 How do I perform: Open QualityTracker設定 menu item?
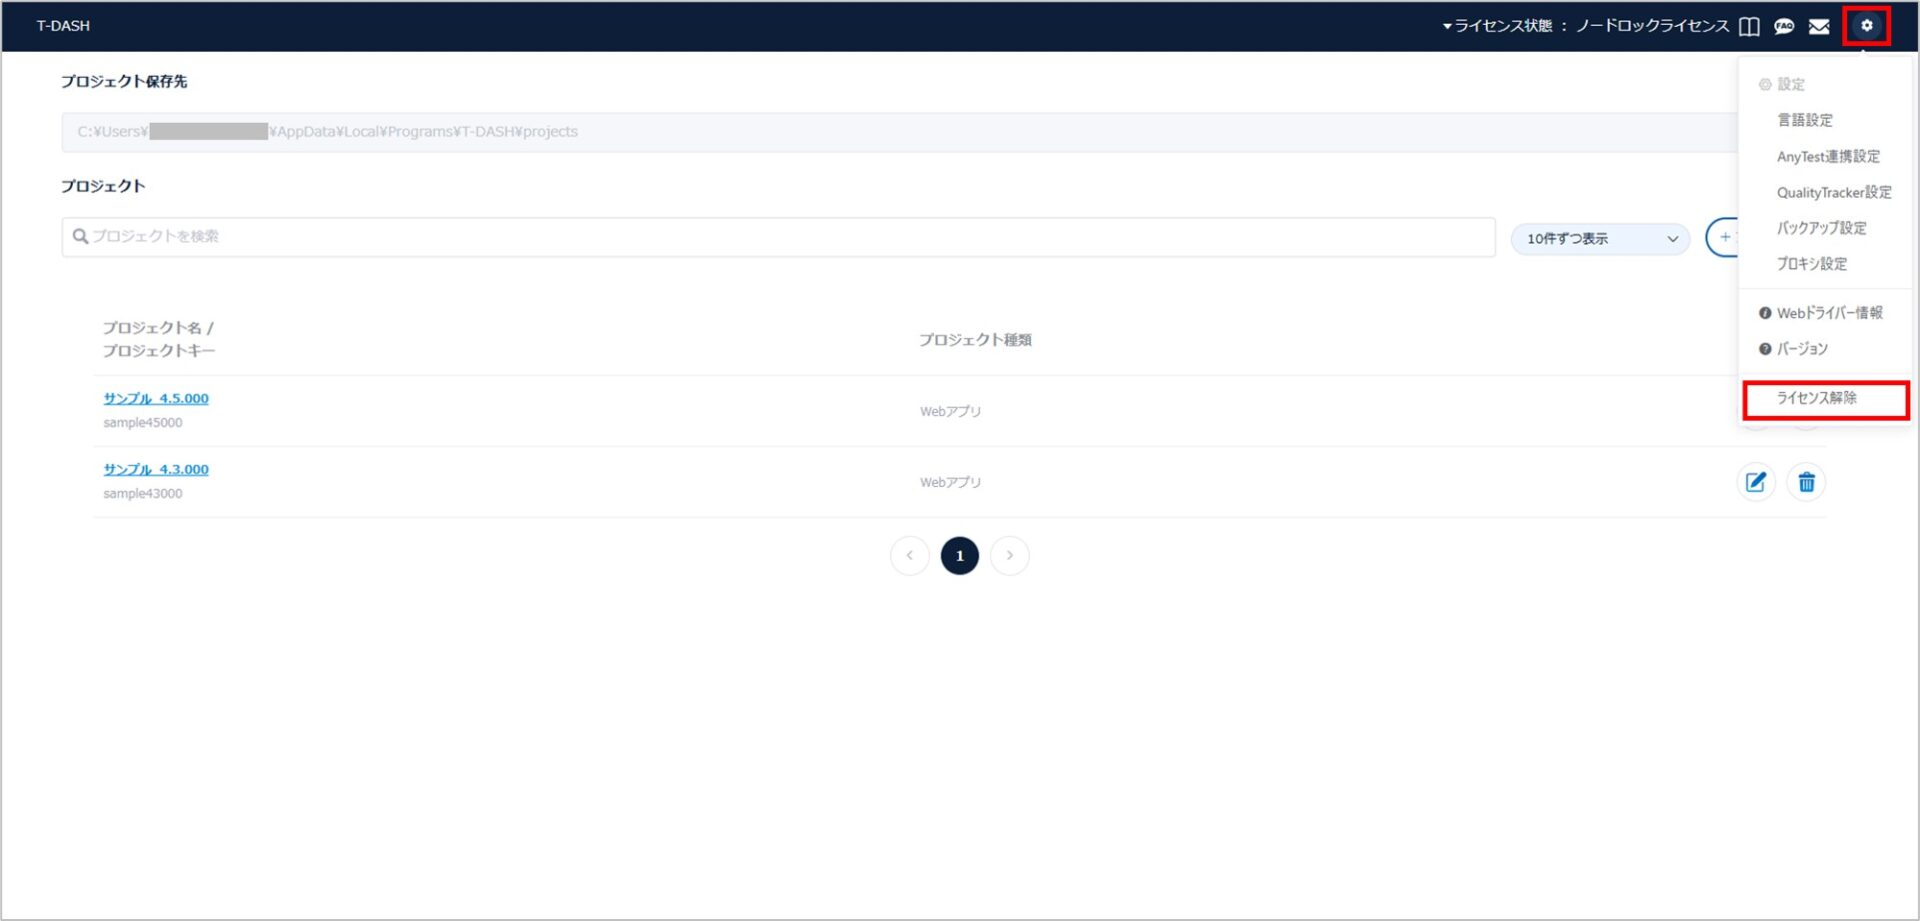tap(1833, 192)
